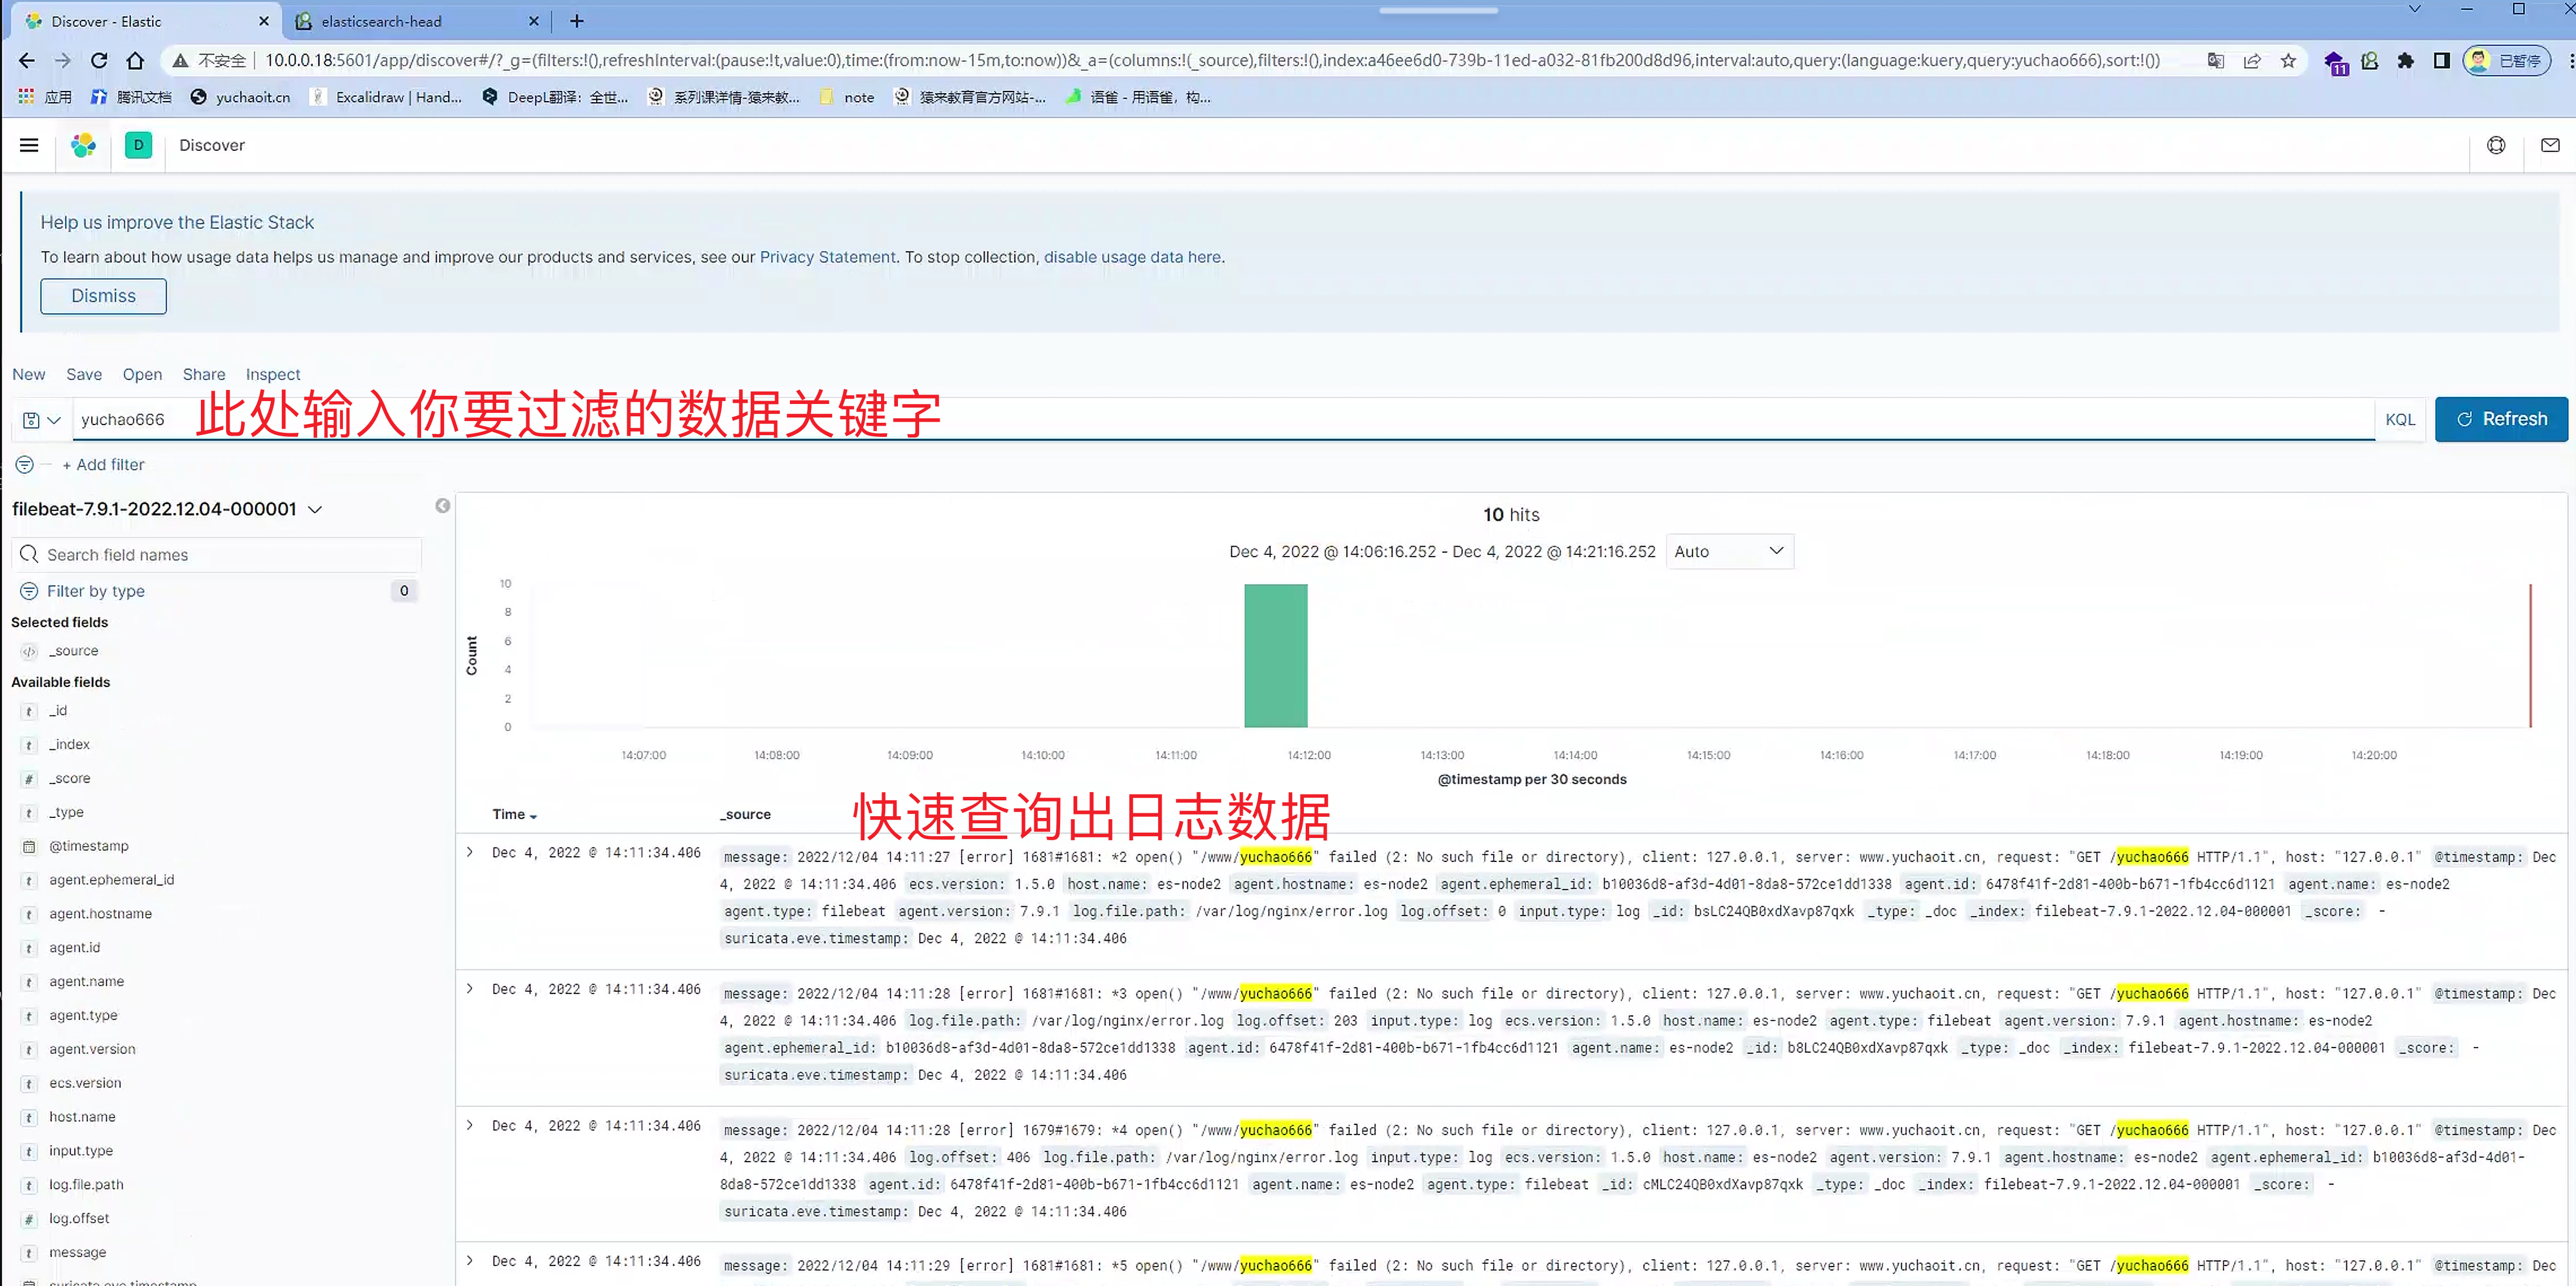The height and width of the screenshot is (1286, 2576).
Task: Open the help menu lifebuoy icon
Action: (x=2496, y=145)
